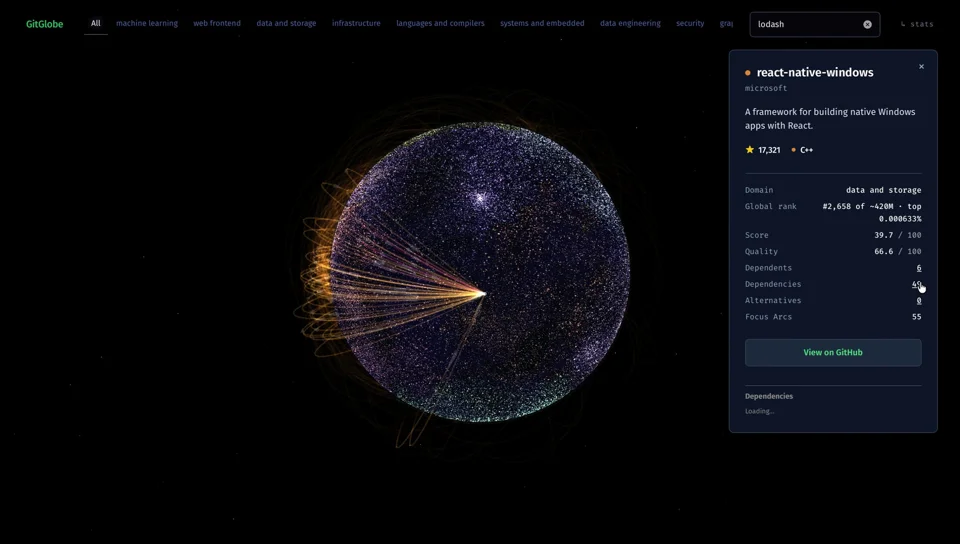Open the Alternatives count link
This screenshot has height=544, width=960.
point(918,300)
